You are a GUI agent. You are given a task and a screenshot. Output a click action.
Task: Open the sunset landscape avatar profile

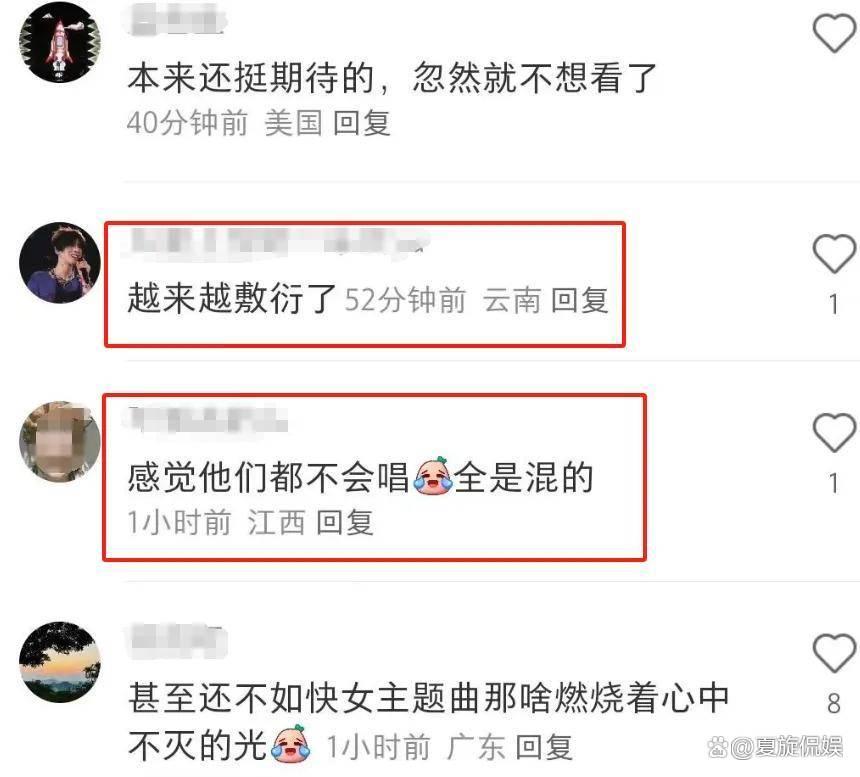(60, 662)
